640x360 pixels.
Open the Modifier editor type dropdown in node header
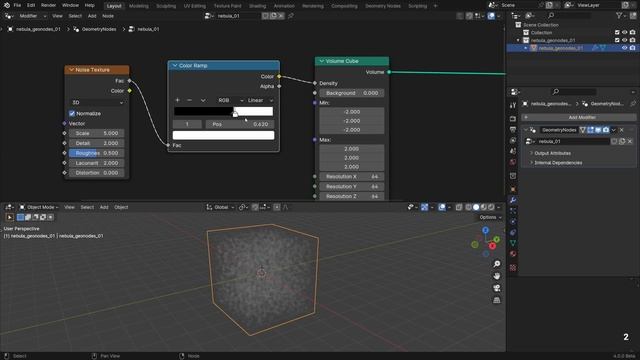[x=32, y=16]
